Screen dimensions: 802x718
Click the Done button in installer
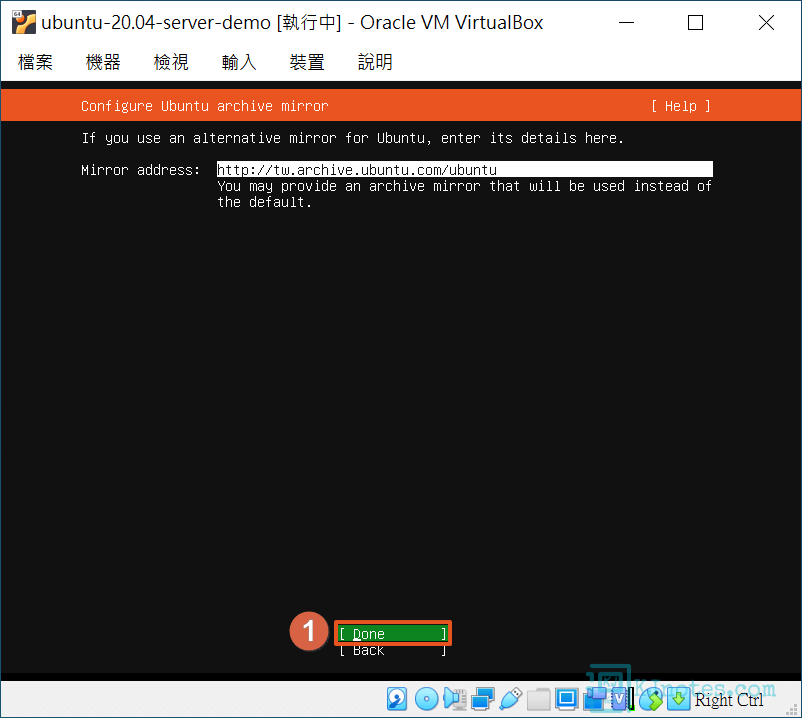[393, 634]
